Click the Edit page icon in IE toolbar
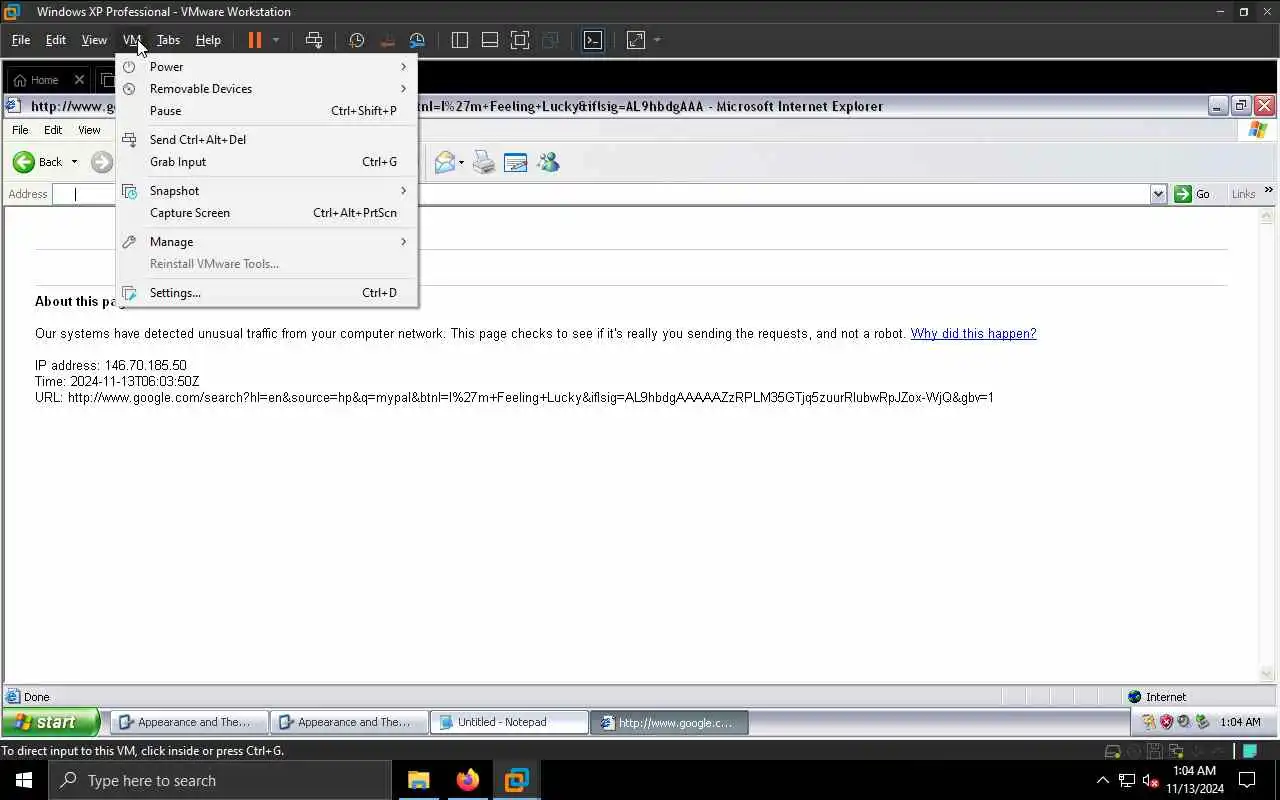The height and width of the screenshot is (800, 1280). [x=516, y=162]
